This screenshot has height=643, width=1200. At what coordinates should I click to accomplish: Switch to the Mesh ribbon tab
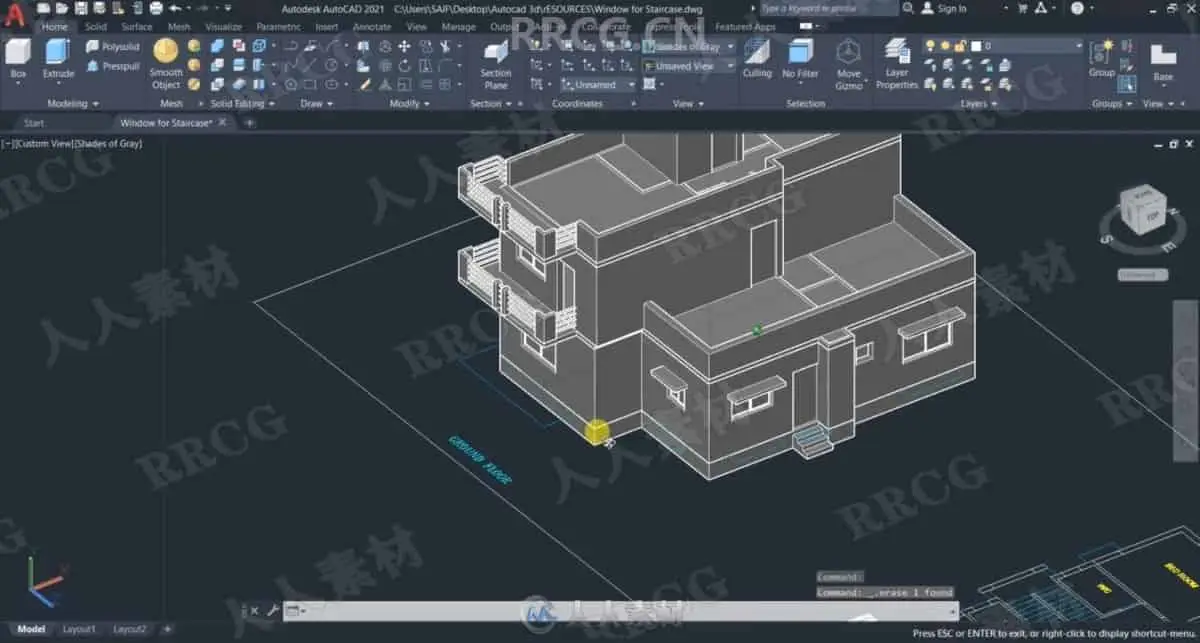[179, 27]
